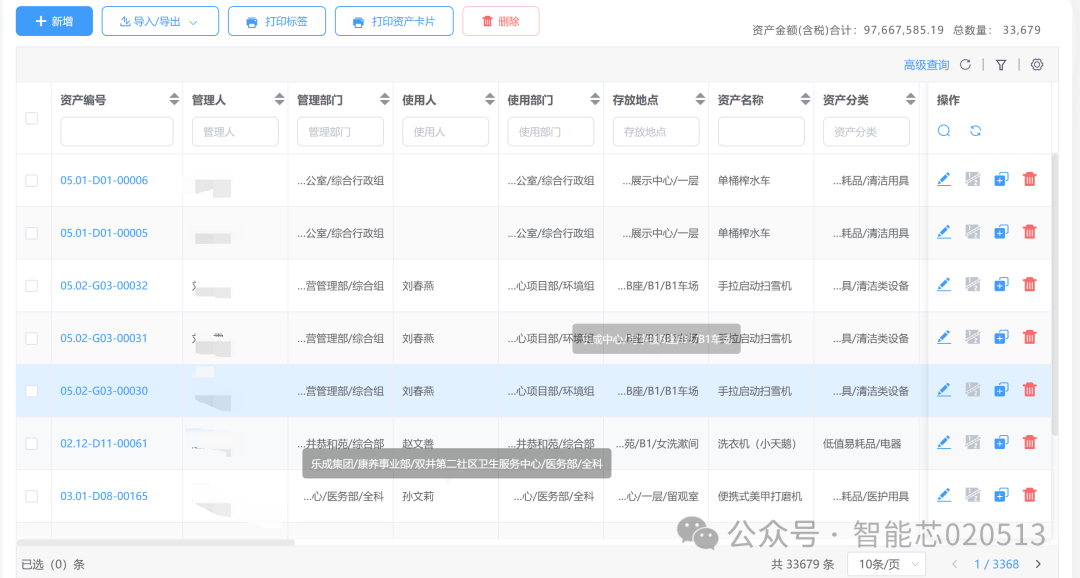Sort the table by 存放地点 column
Screen dimensions: 1080x578
[699, 100]
